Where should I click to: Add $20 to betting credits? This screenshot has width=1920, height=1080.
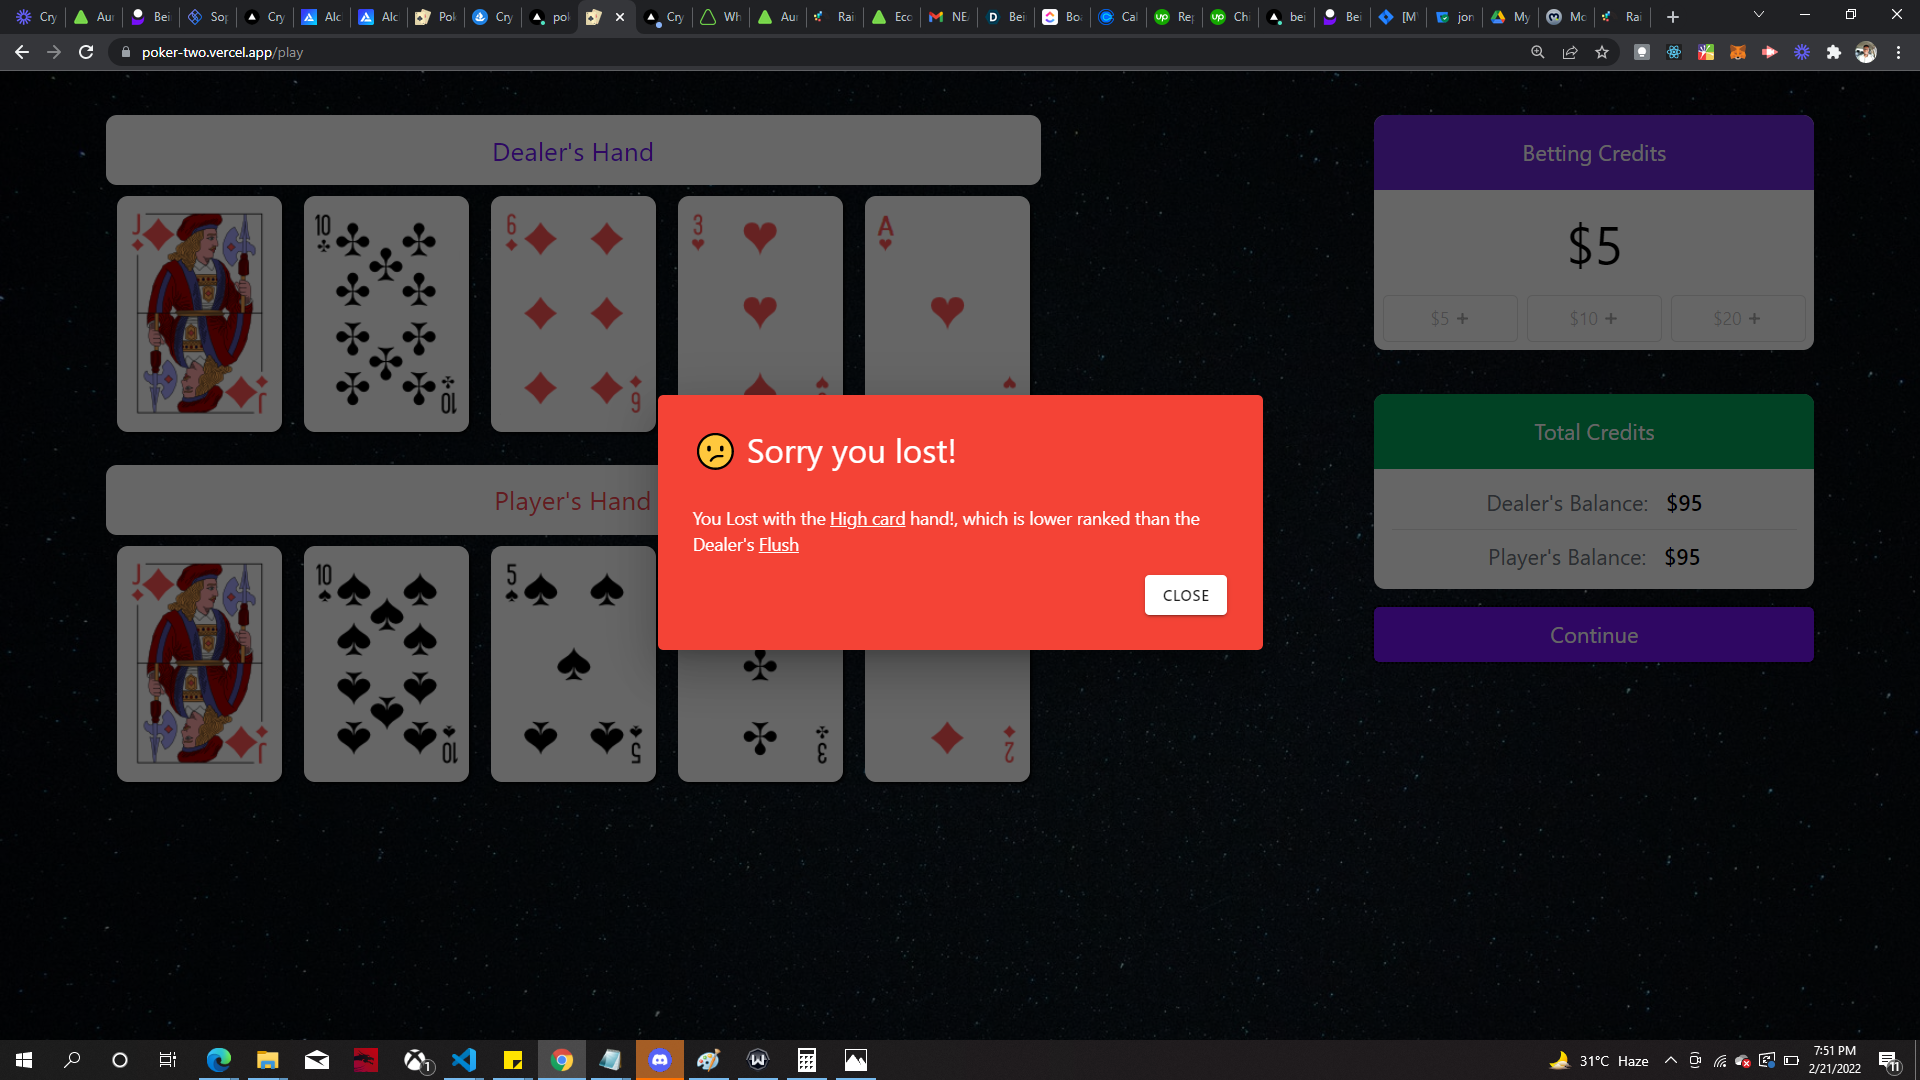(1737, 318)
